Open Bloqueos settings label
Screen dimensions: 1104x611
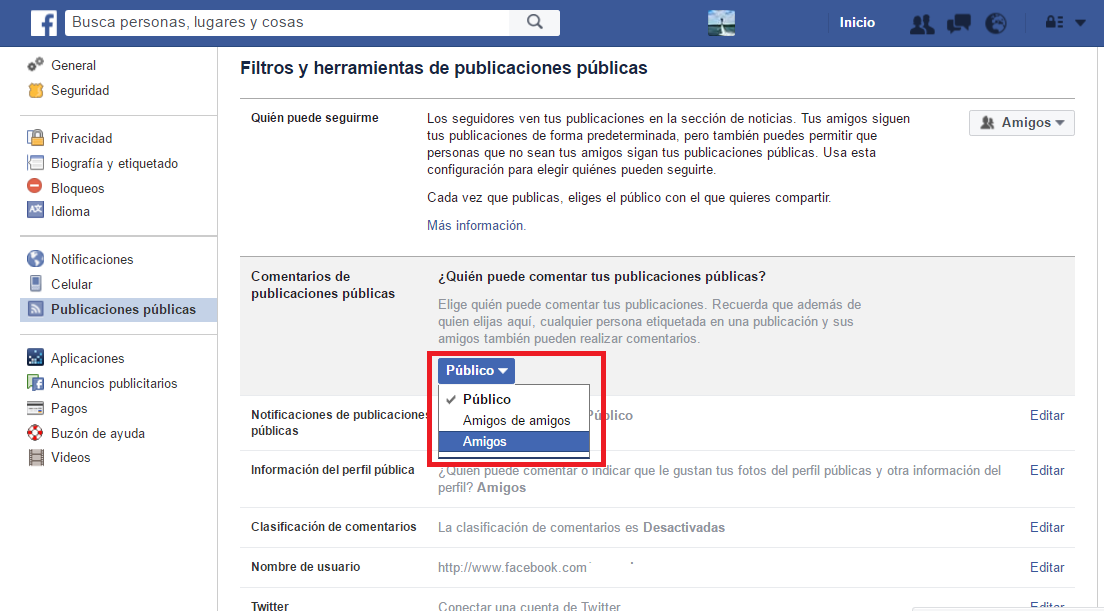77,188
